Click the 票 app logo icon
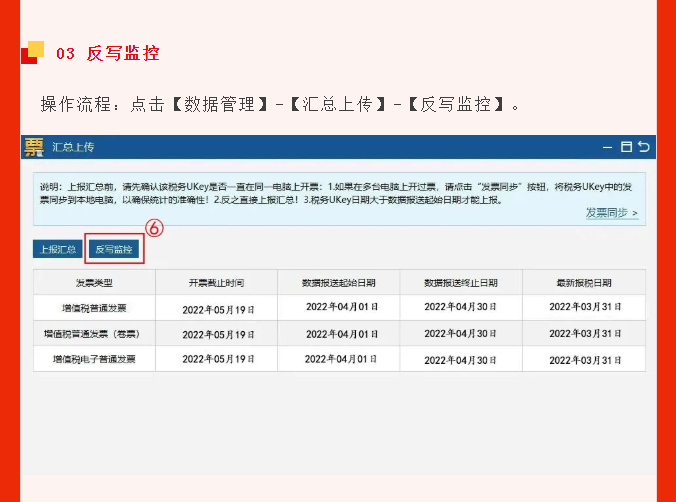676x502 pixels. click(x=34, y=147)
